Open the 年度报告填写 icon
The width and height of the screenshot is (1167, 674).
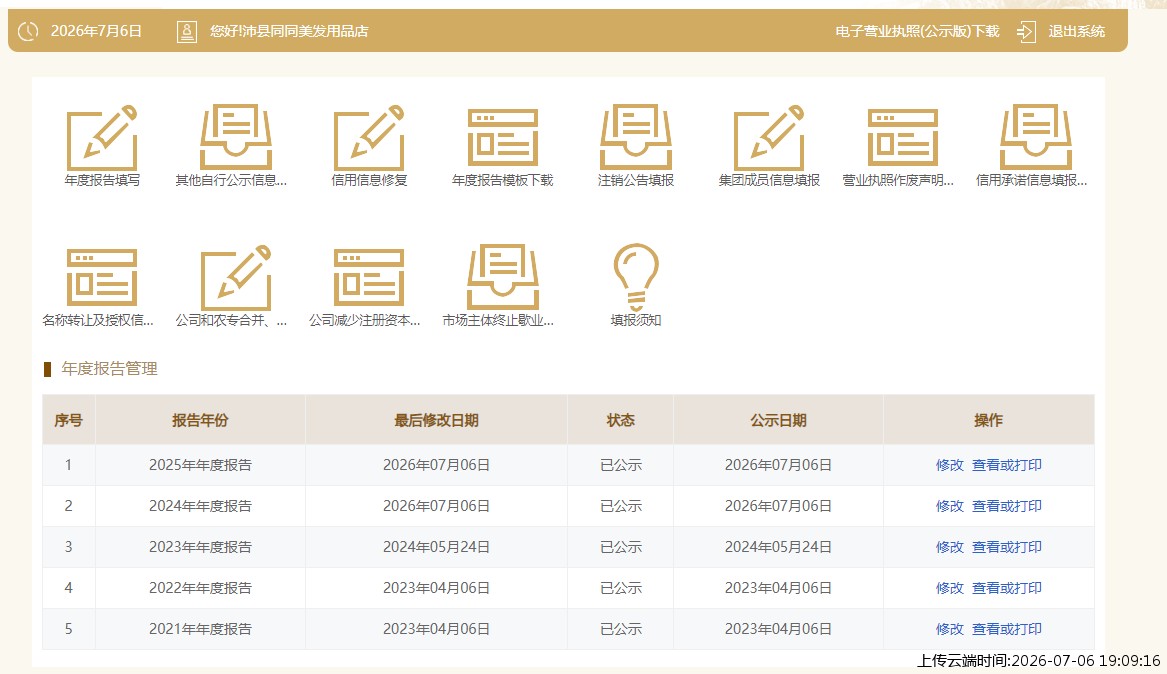click(x=102, y=138)
